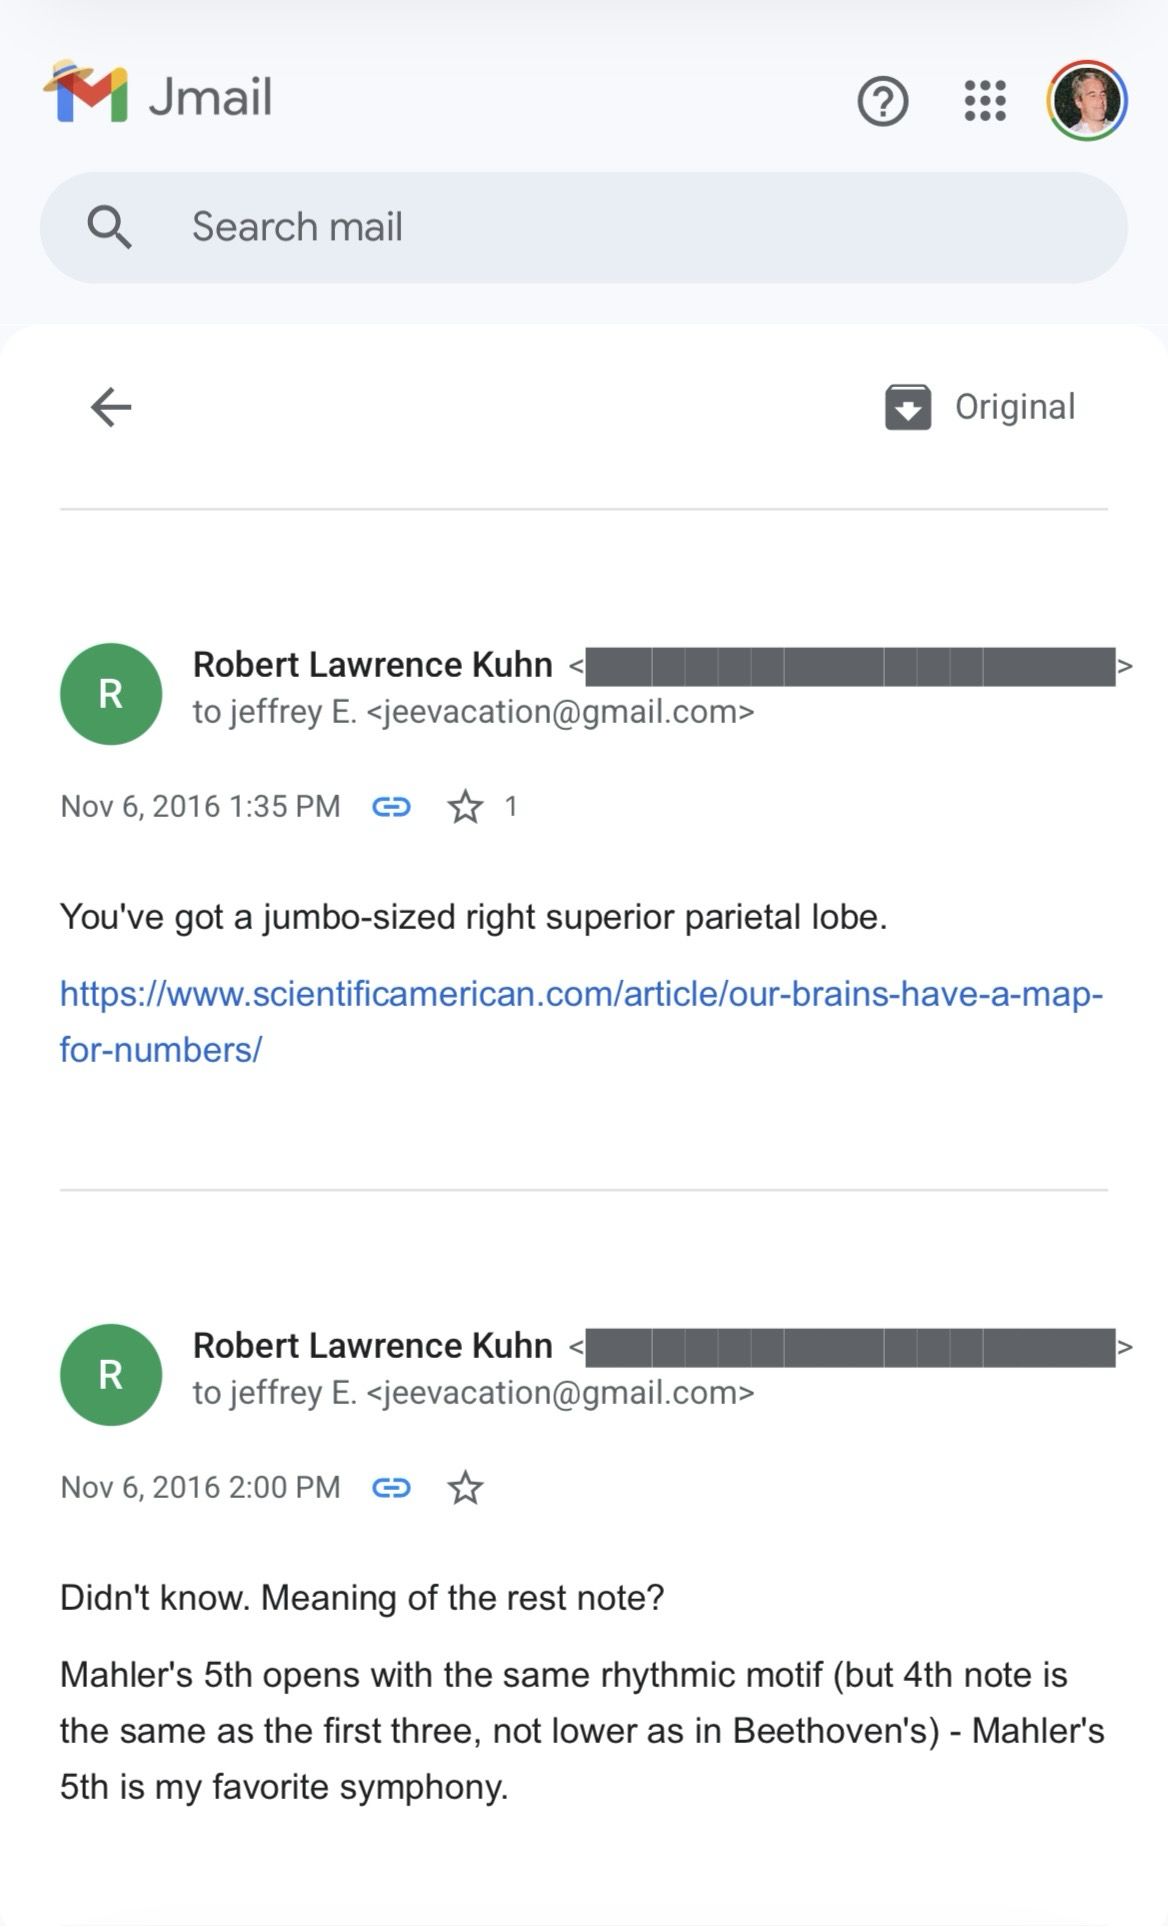The width and height of the screenshot is (1168, 1926).
Task: Star the 2:00 PM email
Action: [x=465, y=1488]
